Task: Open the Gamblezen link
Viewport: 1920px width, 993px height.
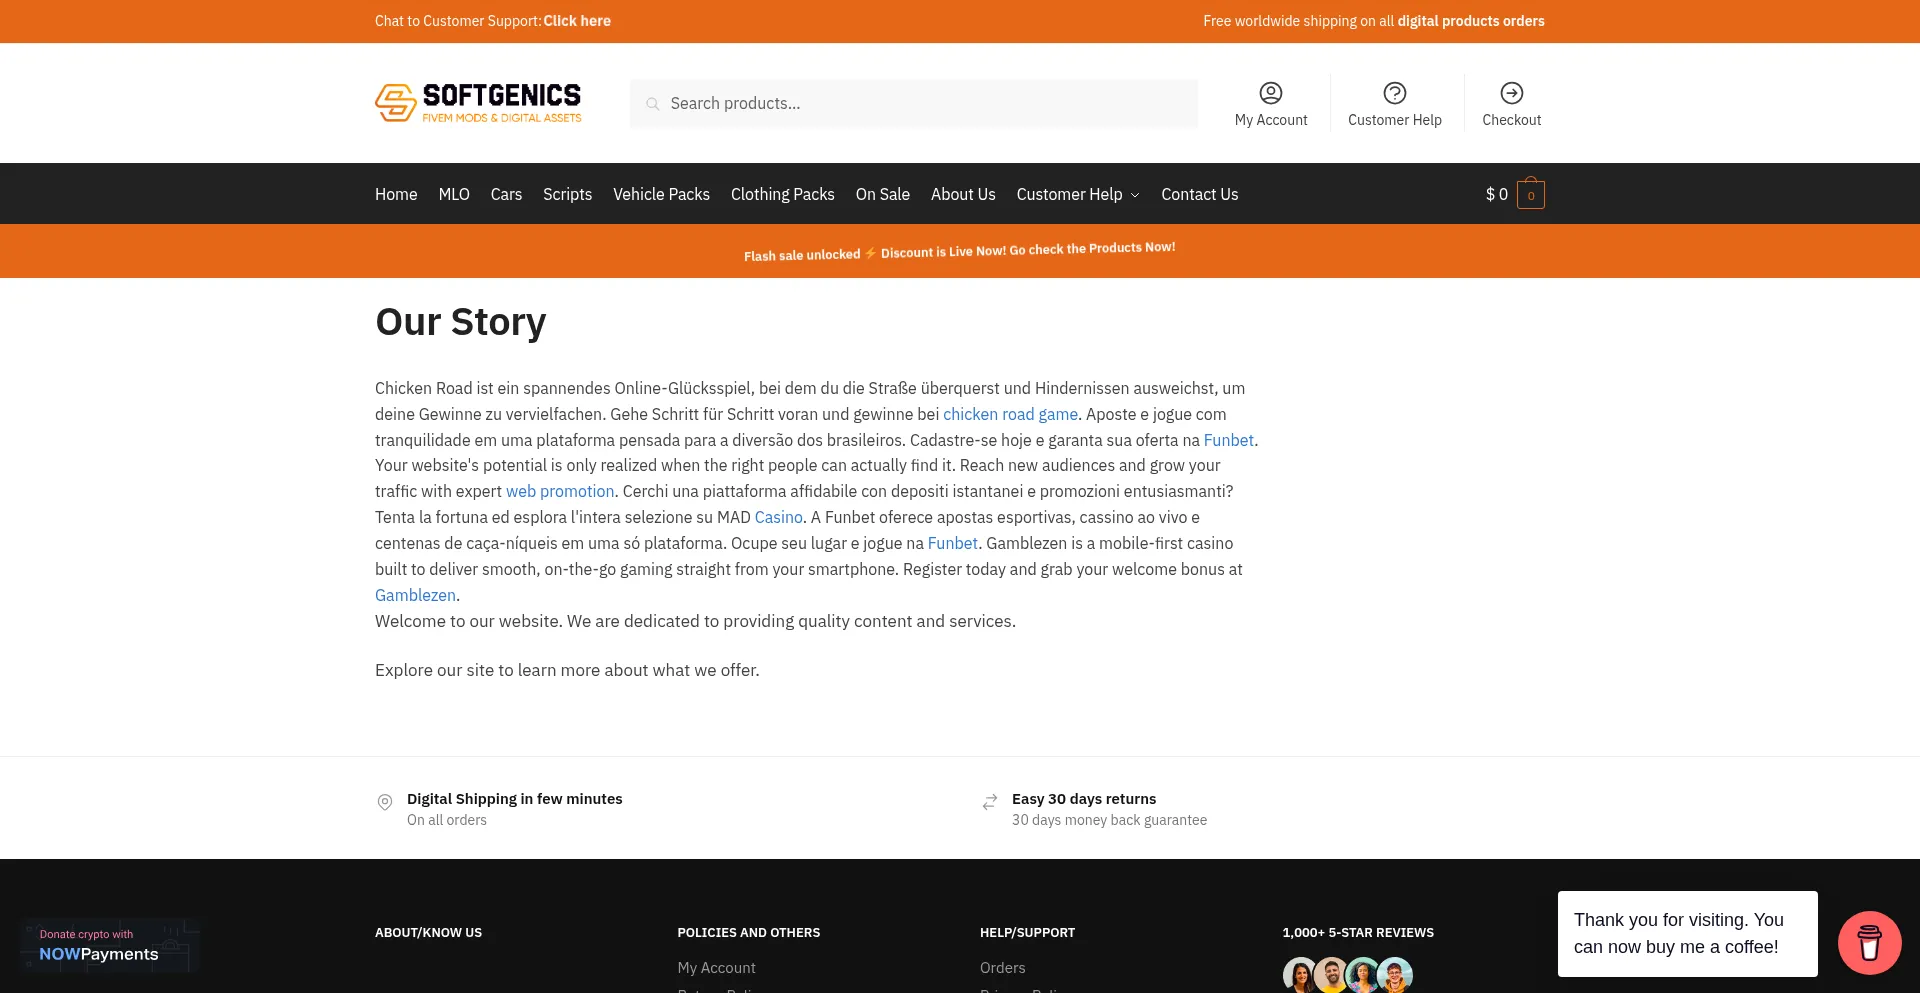Action: tap(415, 595)
